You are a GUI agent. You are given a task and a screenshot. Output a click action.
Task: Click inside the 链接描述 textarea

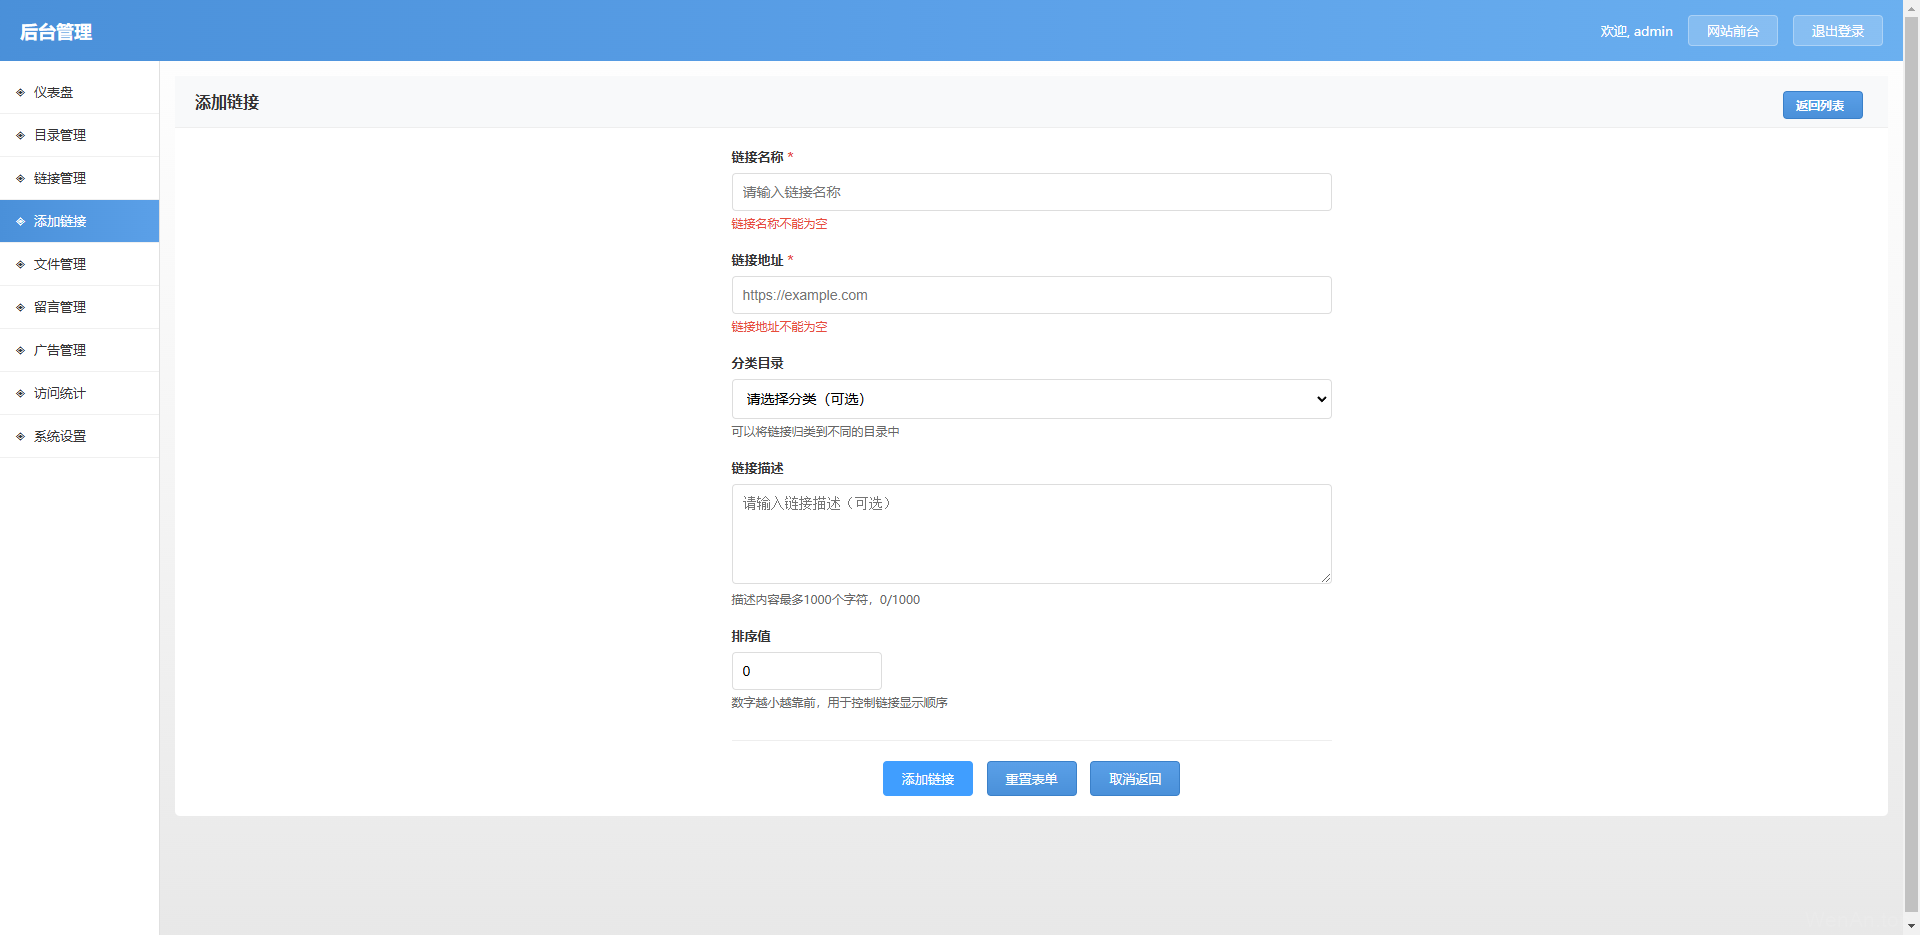click(1031, 534)
